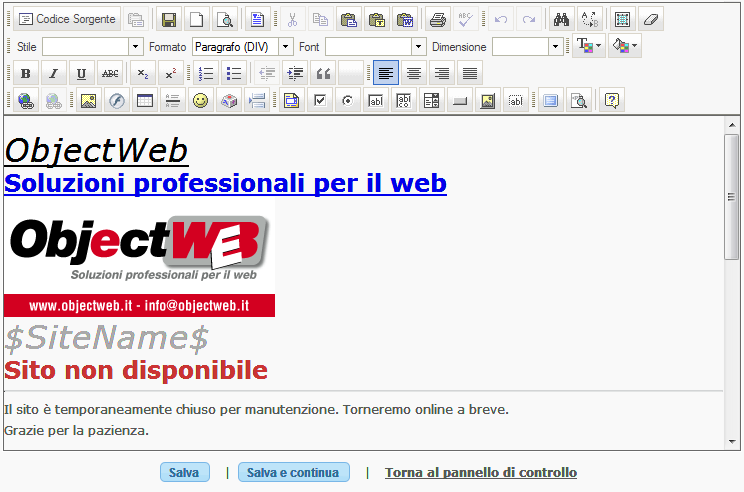
Task: Insert a Flash object
Action: pos(117,100)
